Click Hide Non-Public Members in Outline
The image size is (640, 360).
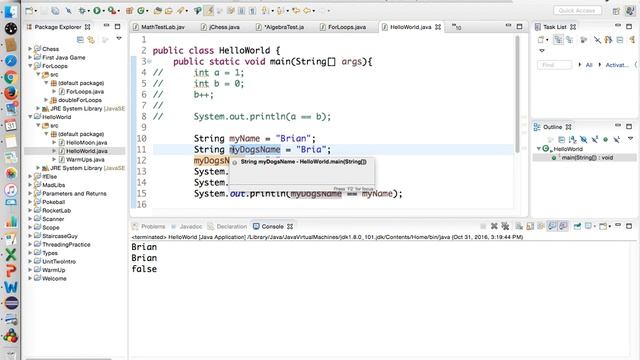pos(605,140)
